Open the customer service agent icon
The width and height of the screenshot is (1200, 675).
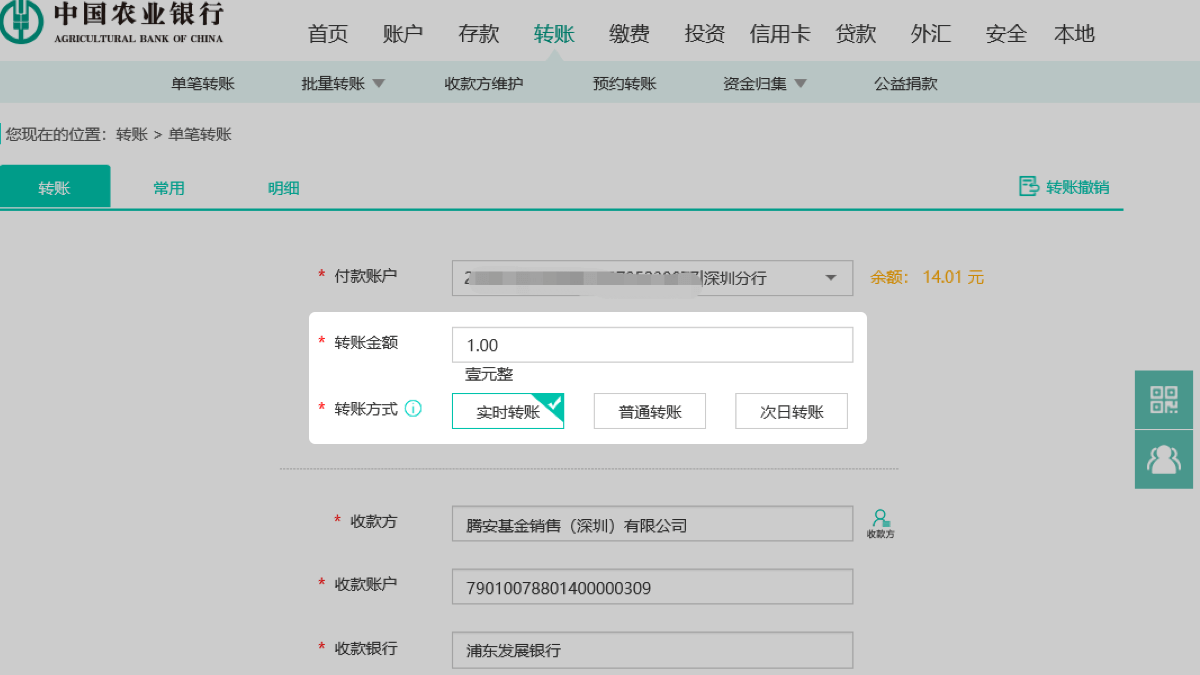pos(1164,459)
